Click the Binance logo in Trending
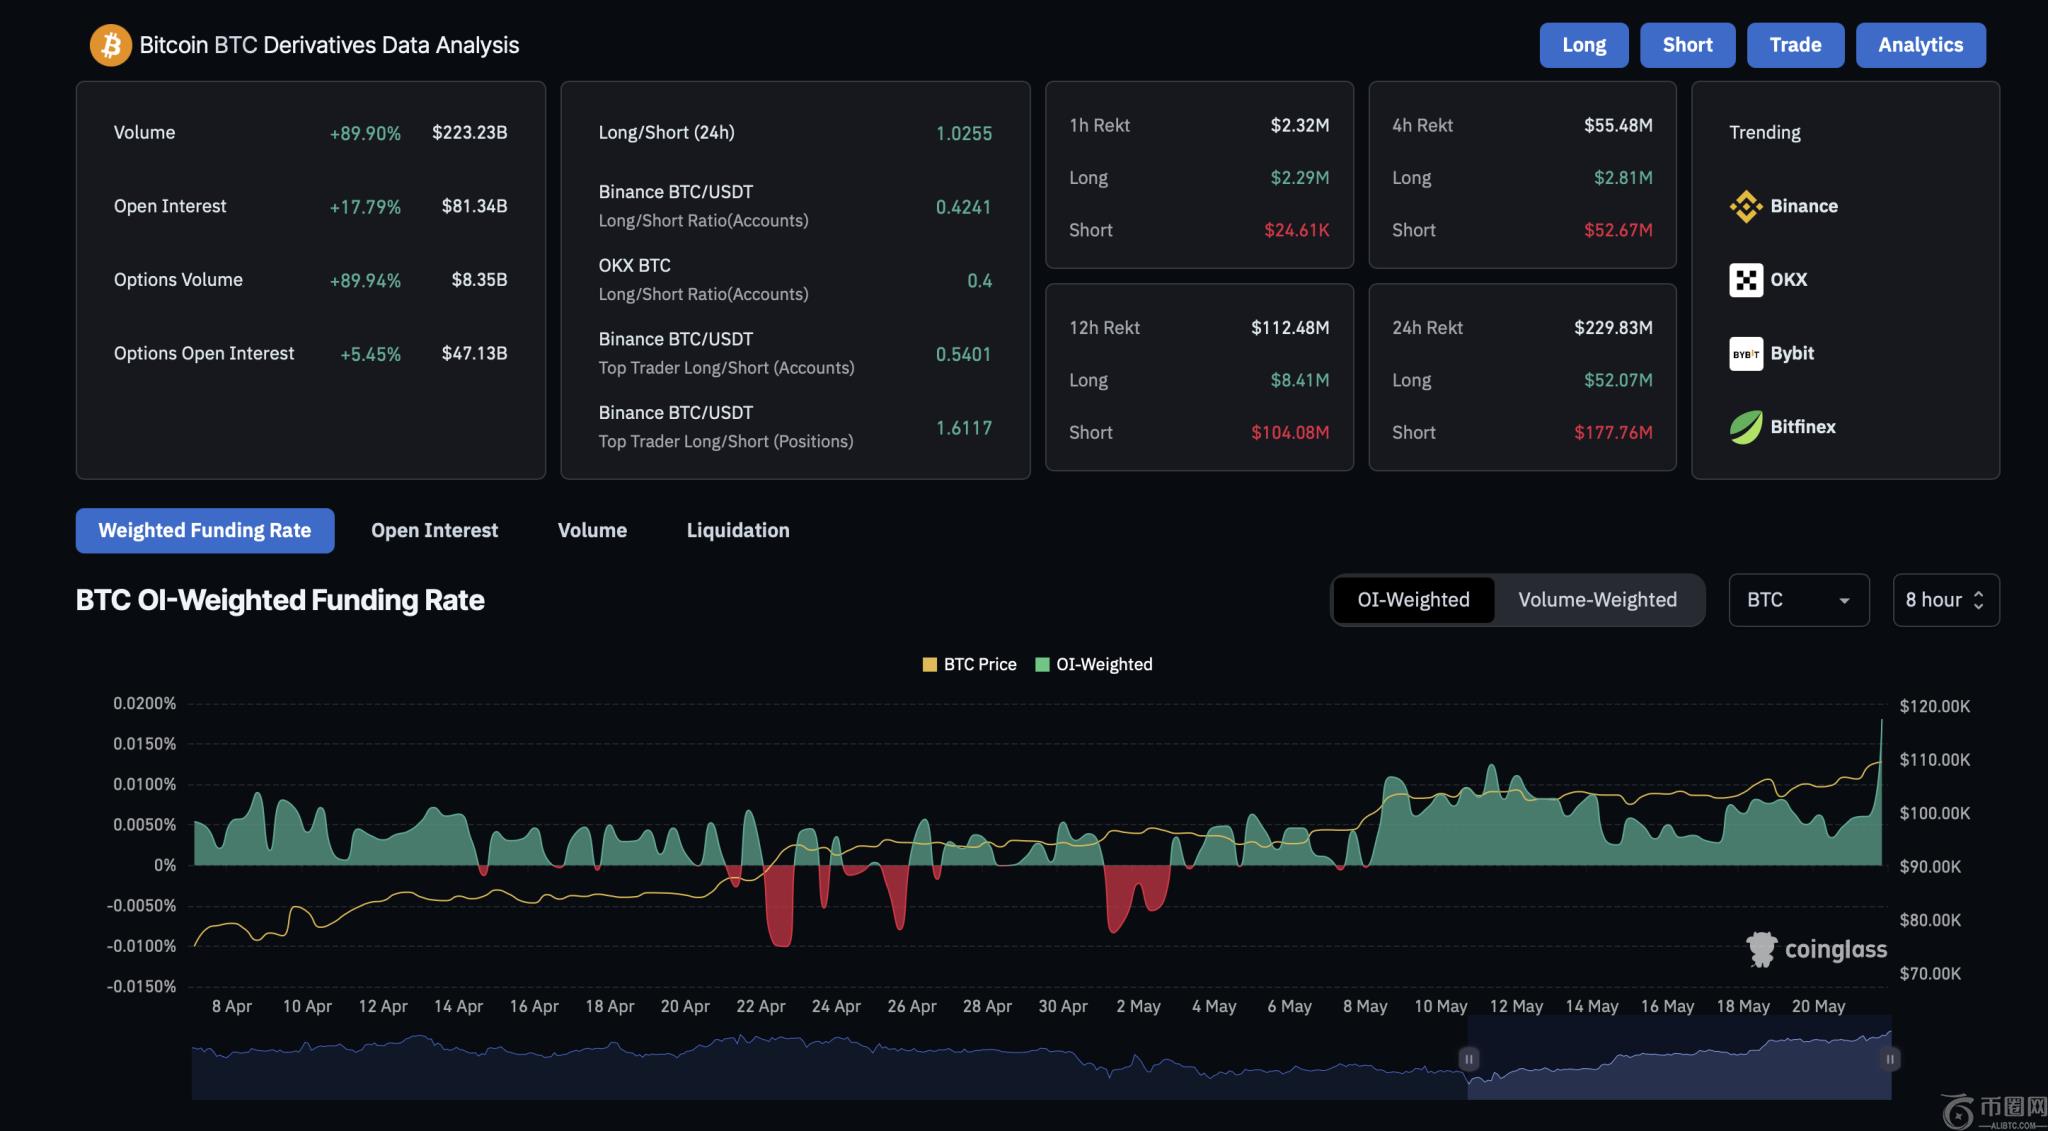Image resolution: width=2048 pixels, height=1131 pixels. click(x=1746, y=206)
